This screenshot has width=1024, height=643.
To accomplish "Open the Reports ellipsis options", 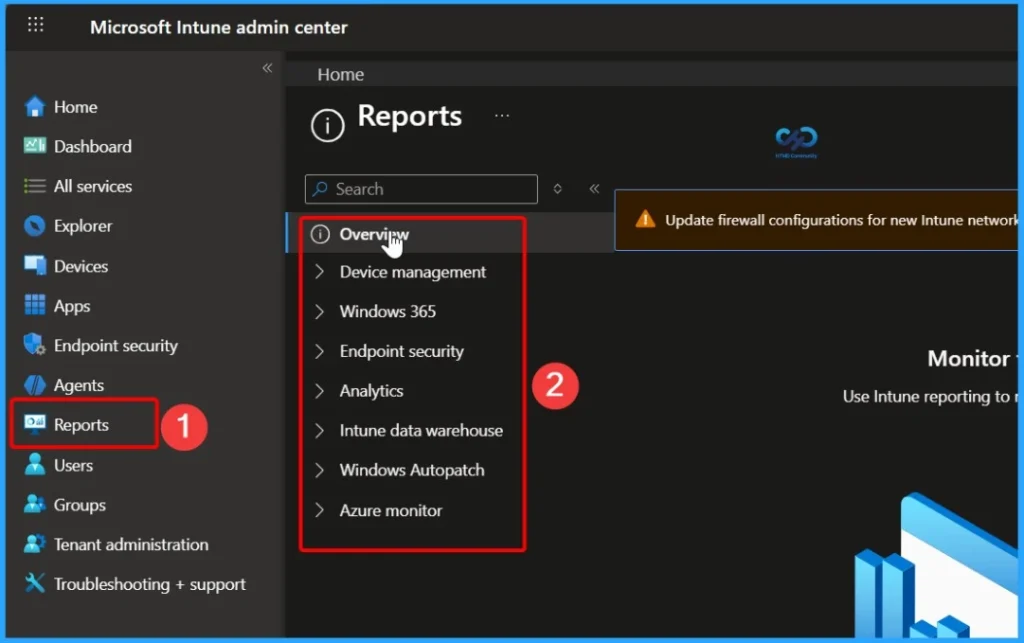I will (502, 115).
